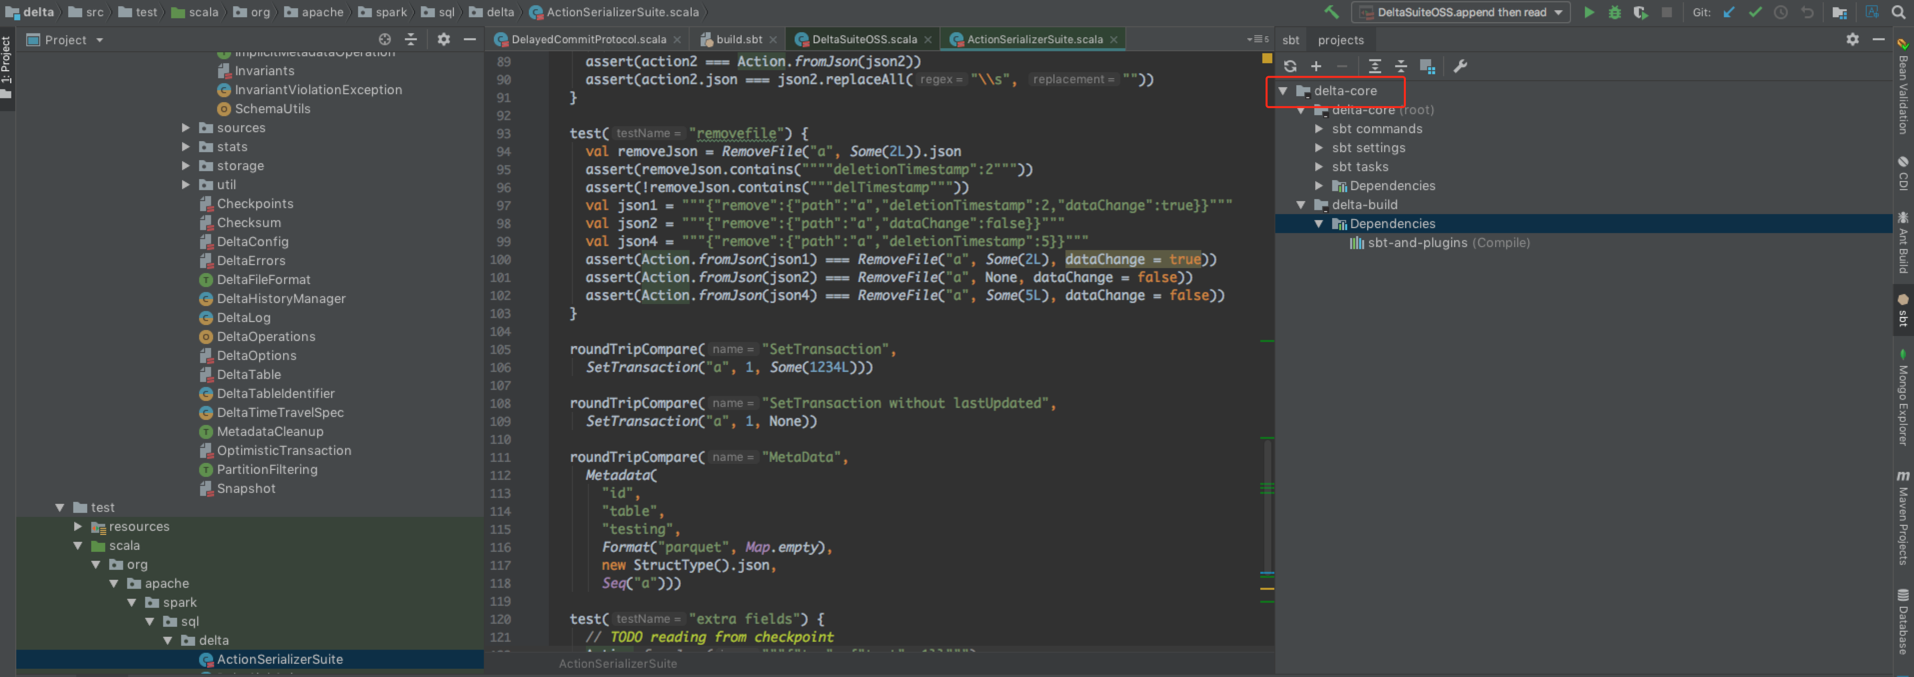Screen dimensions: 1914x677
Task: Click the Stop square icon
Action: pos(1667,12)
